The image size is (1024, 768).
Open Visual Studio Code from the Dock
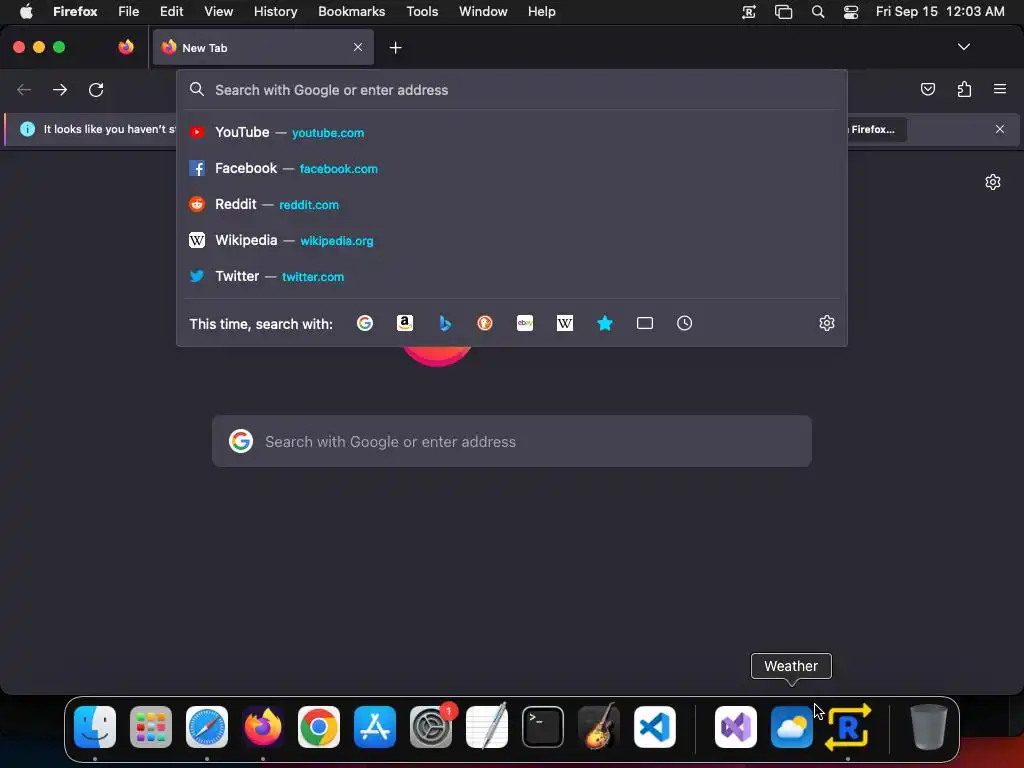click(654, 727)
